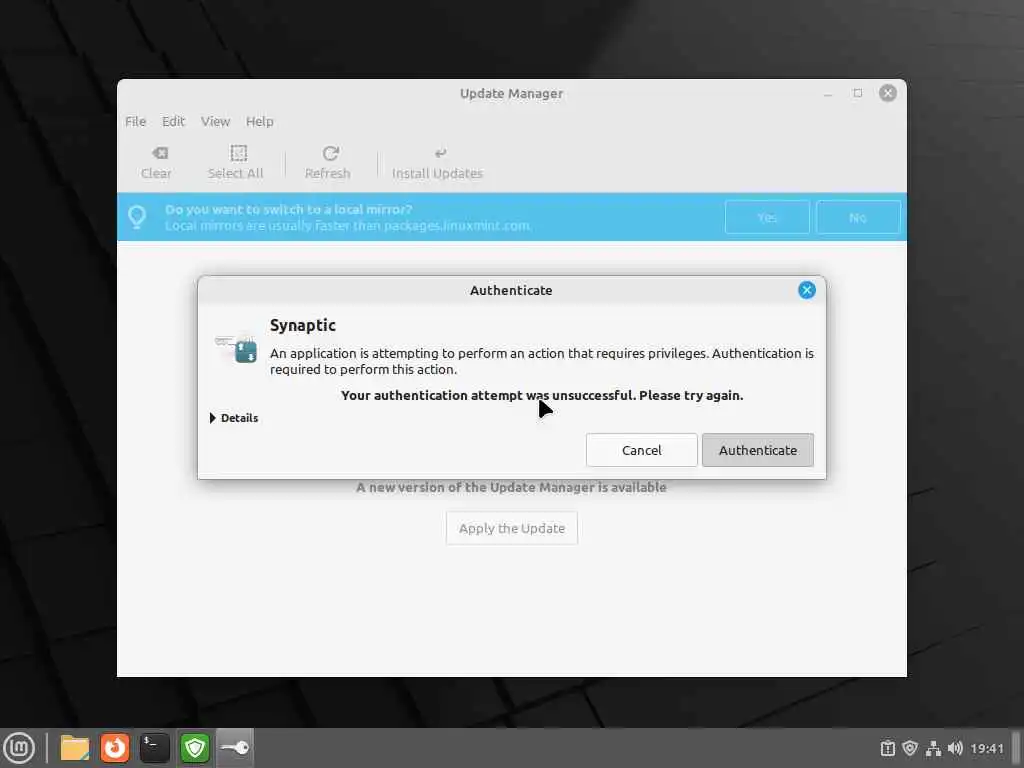This screenshot has height=768, width=1024.
Task: Click 'A new version of the Update Manager' text
Action: pyautogui.click(x=511, y=487)
